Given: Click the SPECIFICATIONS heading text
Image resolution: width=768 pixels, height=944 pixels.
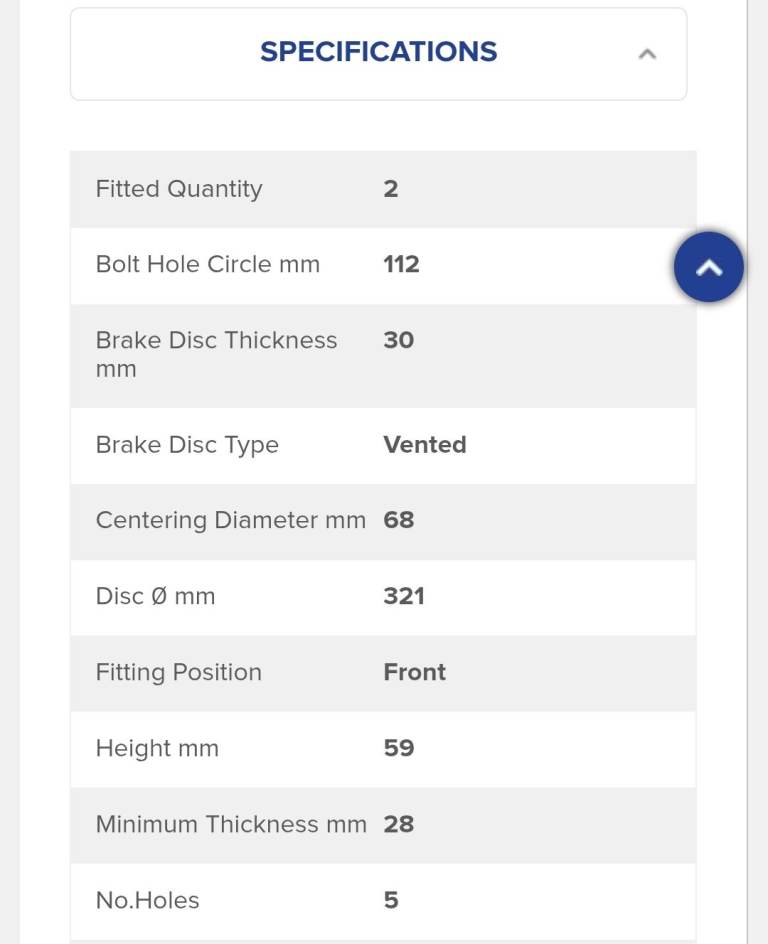Looking at the screenshot, I should [378, 52].
